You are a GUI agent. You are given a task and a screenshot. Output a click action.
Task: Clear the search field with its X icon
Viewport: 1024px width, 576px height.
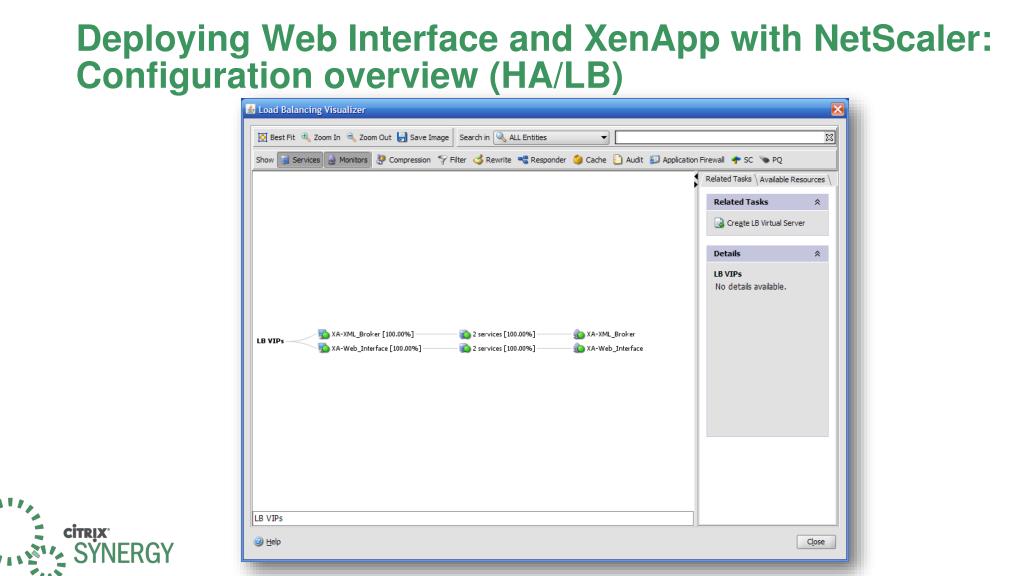point(829,137)
